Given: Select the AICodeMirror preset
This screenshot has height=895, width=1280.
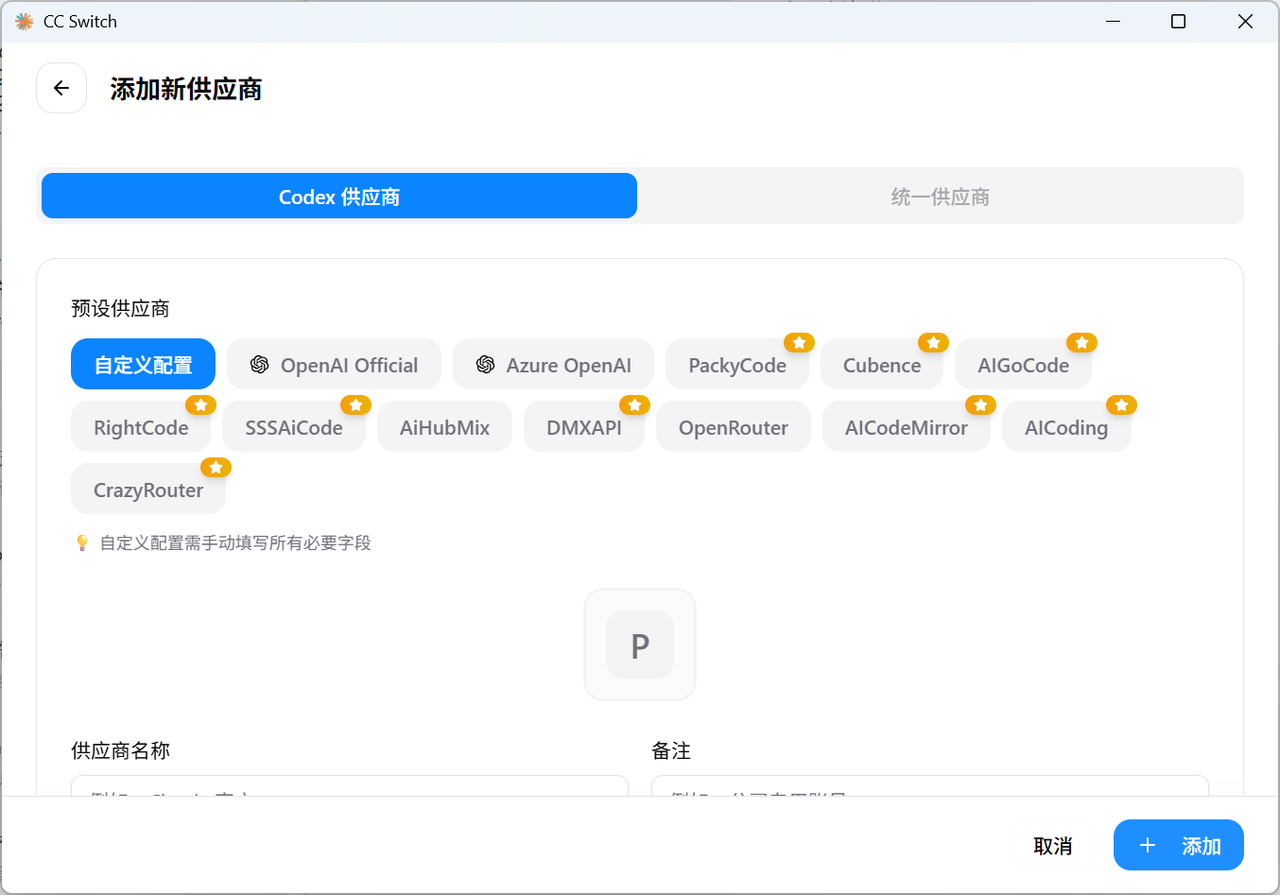Looking at the screenshot, I should pos(906,427).
